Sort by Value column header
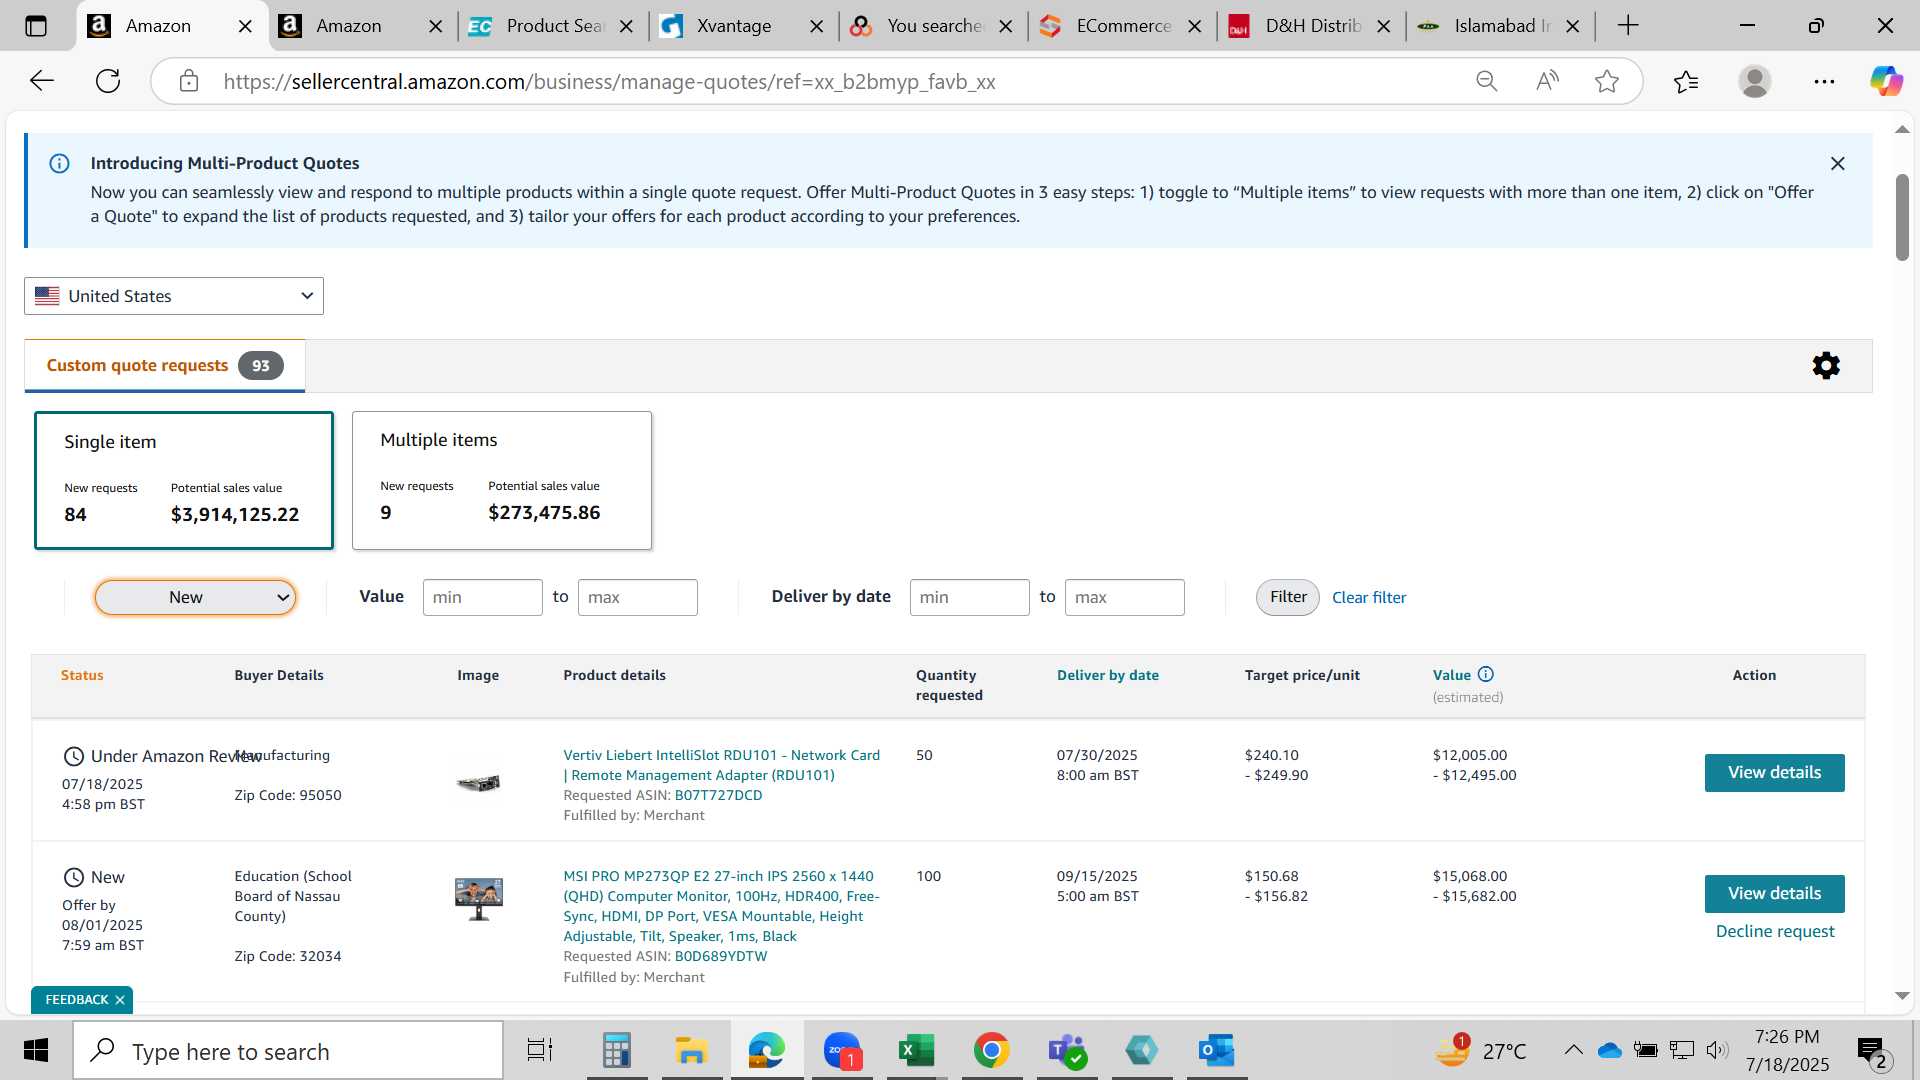Image resolution: width=1920 pixels, height=1080 pixels. [x=1452, y=675]
